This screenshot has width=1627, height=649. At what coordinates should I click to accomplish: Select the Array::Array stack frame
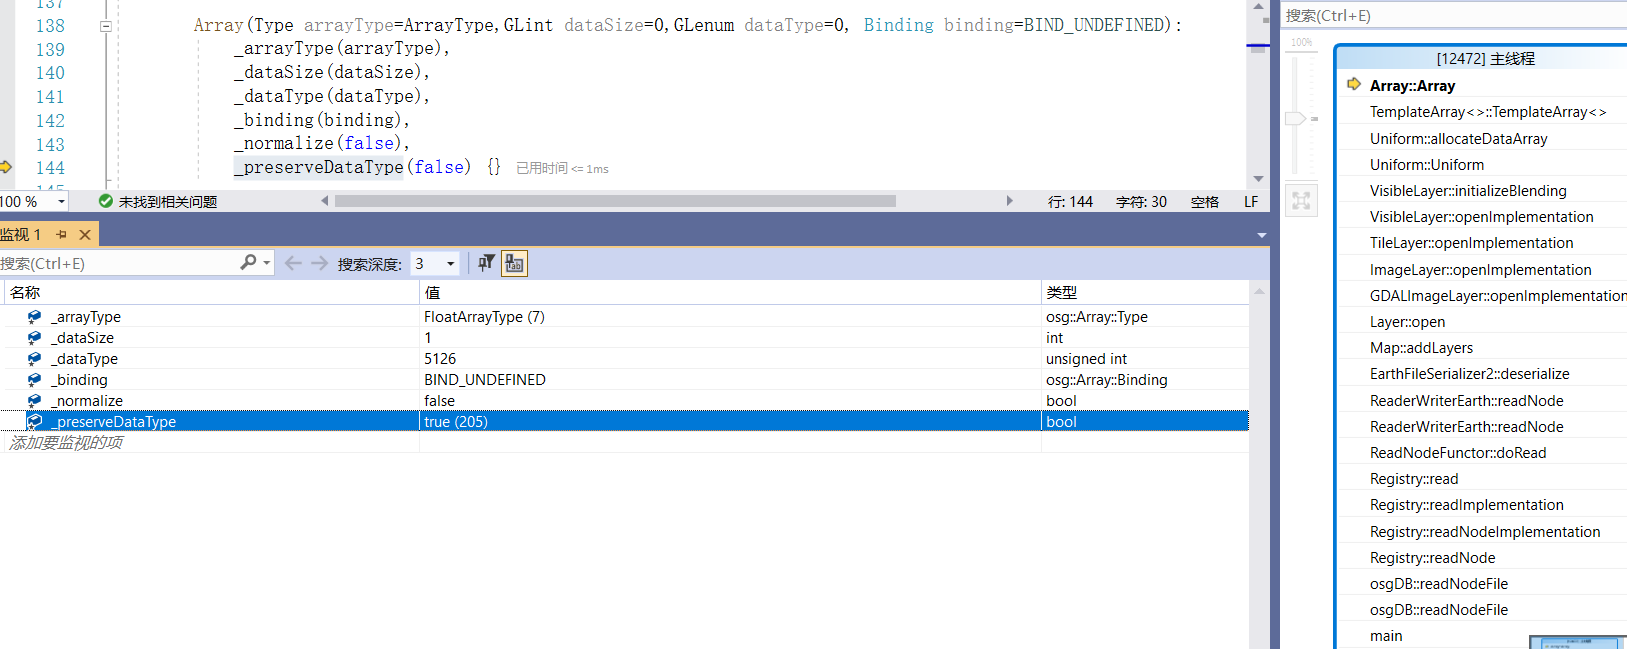(1412, 86)
